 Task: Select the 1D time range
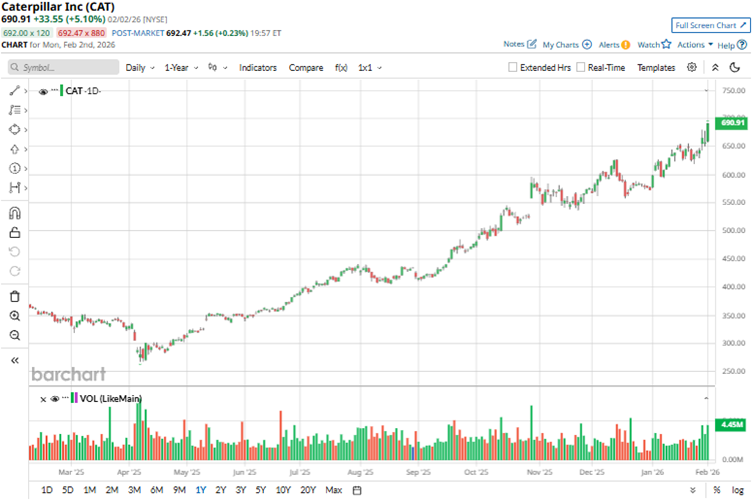[47, 490]
